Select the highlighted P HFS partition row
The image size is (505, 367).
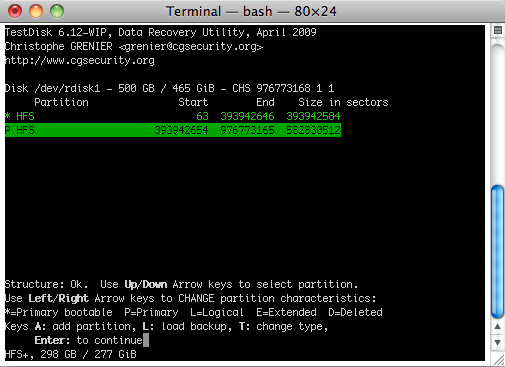click(173, 130)
